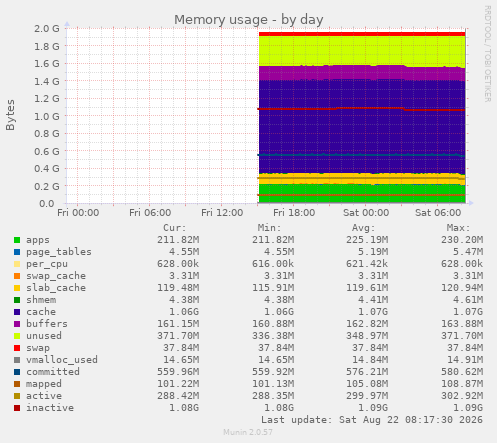Click the active min value 288.35M

click(x=273, y=396)
